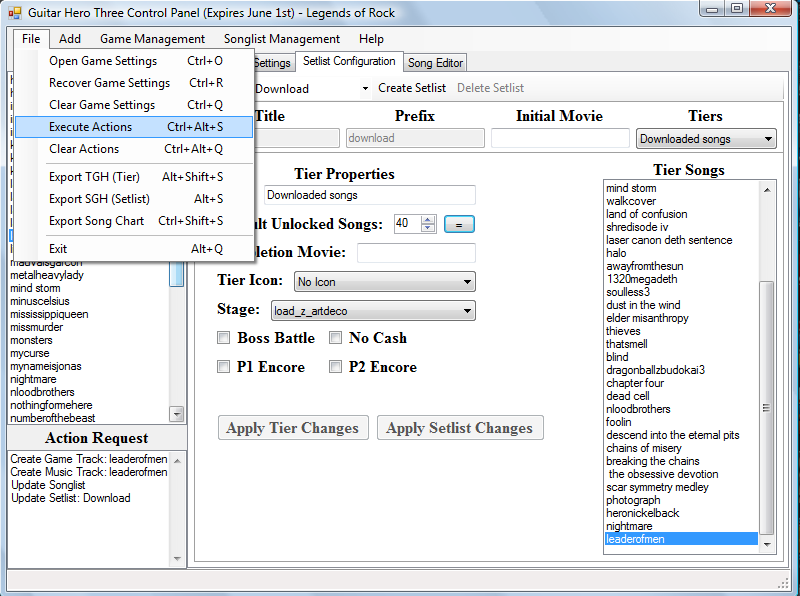Open the Tier Icon dropdown
Screen dimensions: 800x596
(385, 282)
